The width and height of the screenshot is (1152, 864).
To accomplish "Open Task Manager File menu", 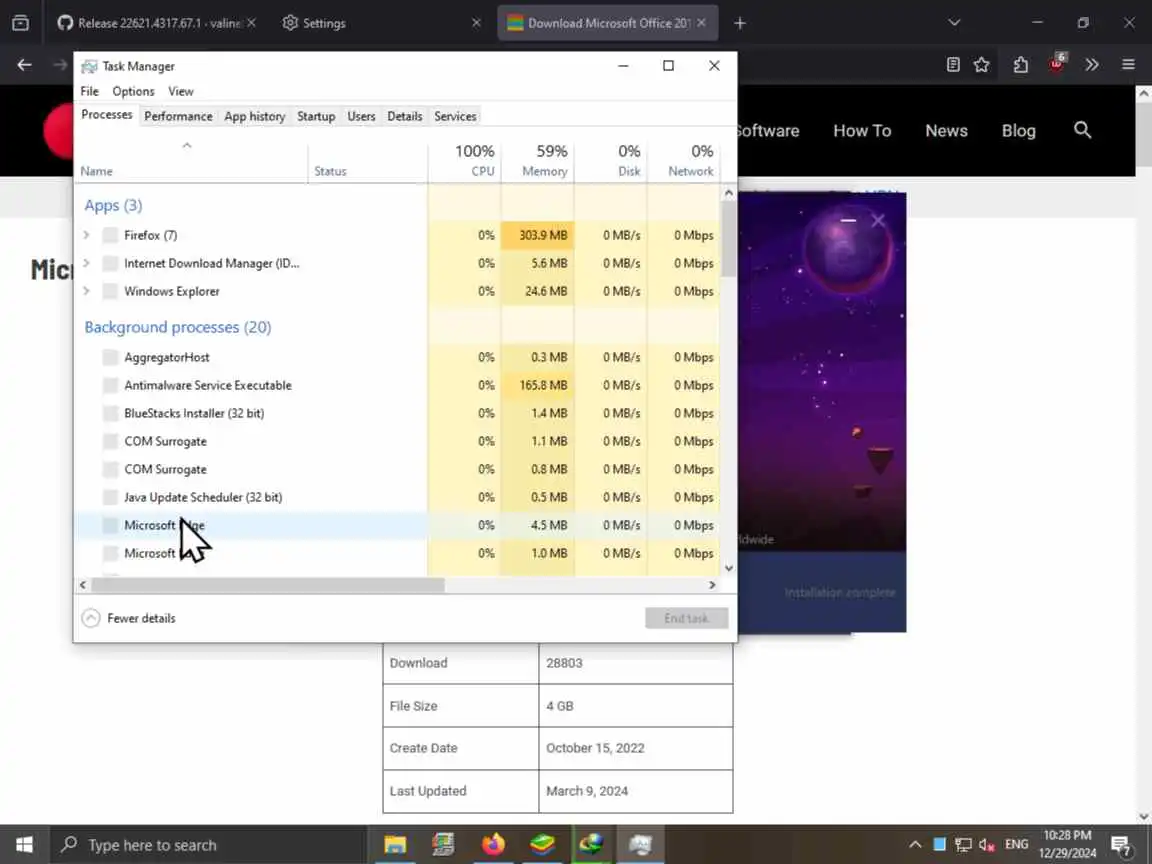I will click(90, 91).
